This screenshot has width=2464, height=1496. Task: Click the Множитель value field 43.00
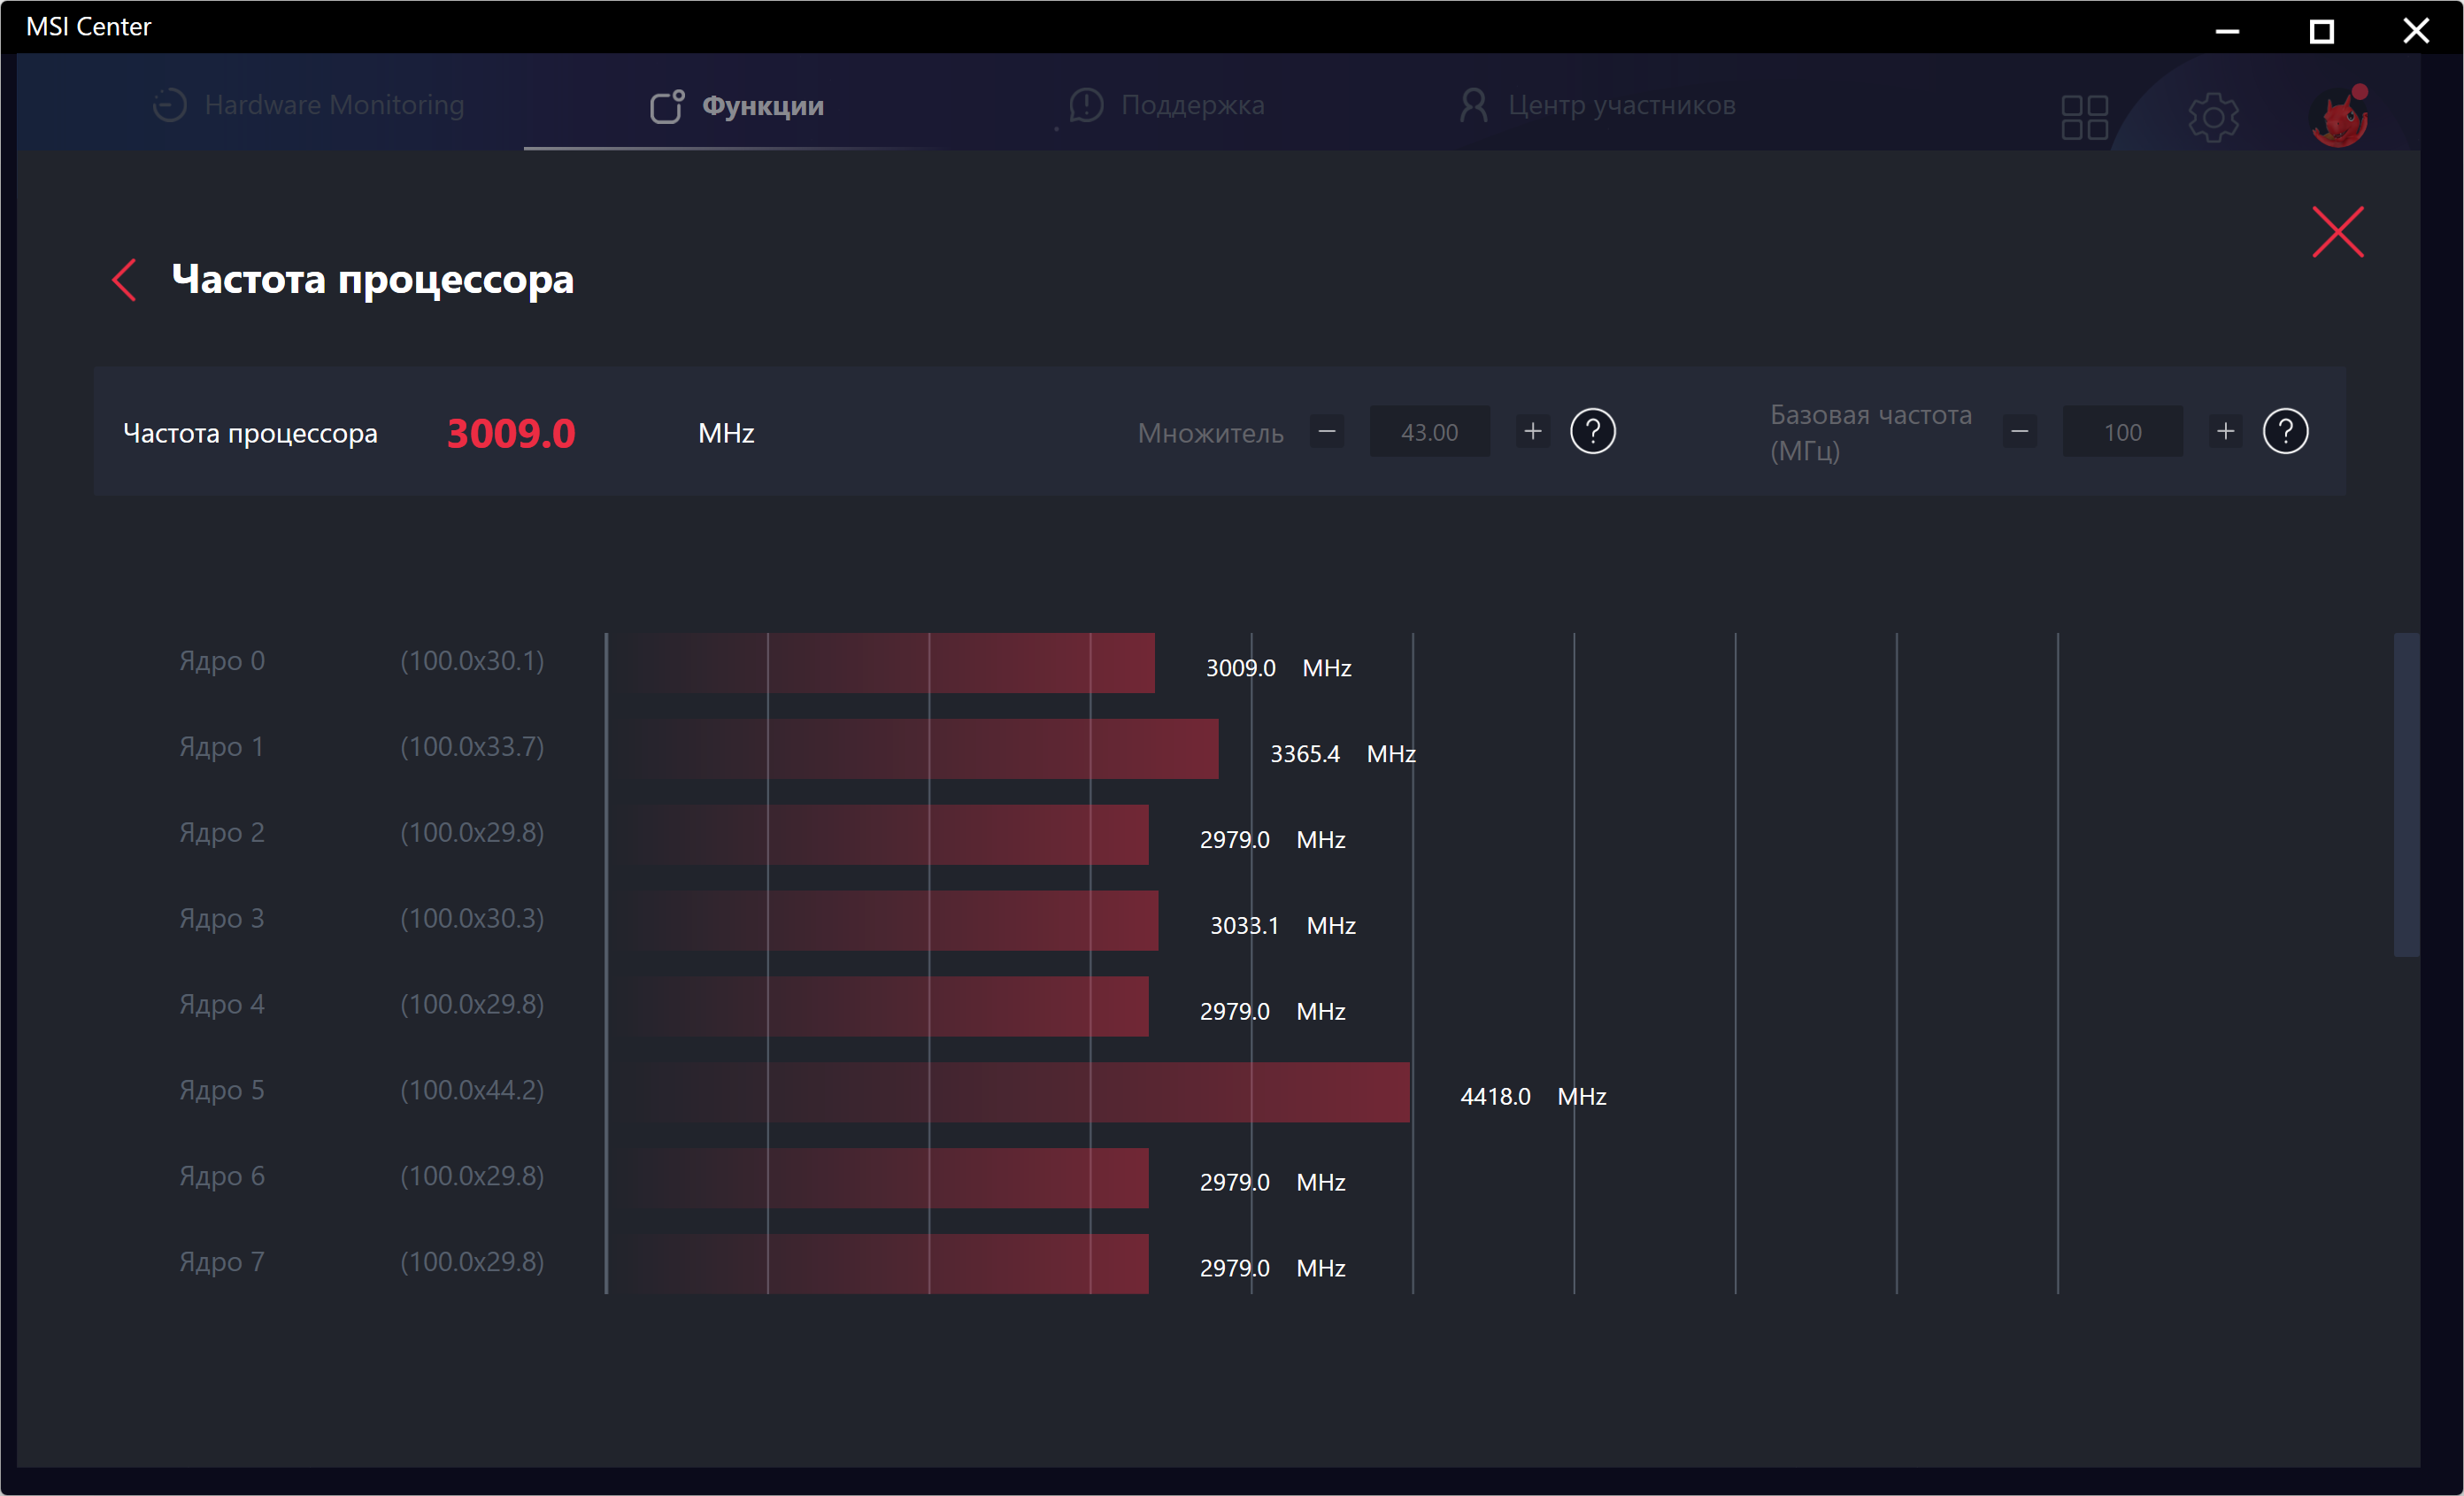(1429, 432)
